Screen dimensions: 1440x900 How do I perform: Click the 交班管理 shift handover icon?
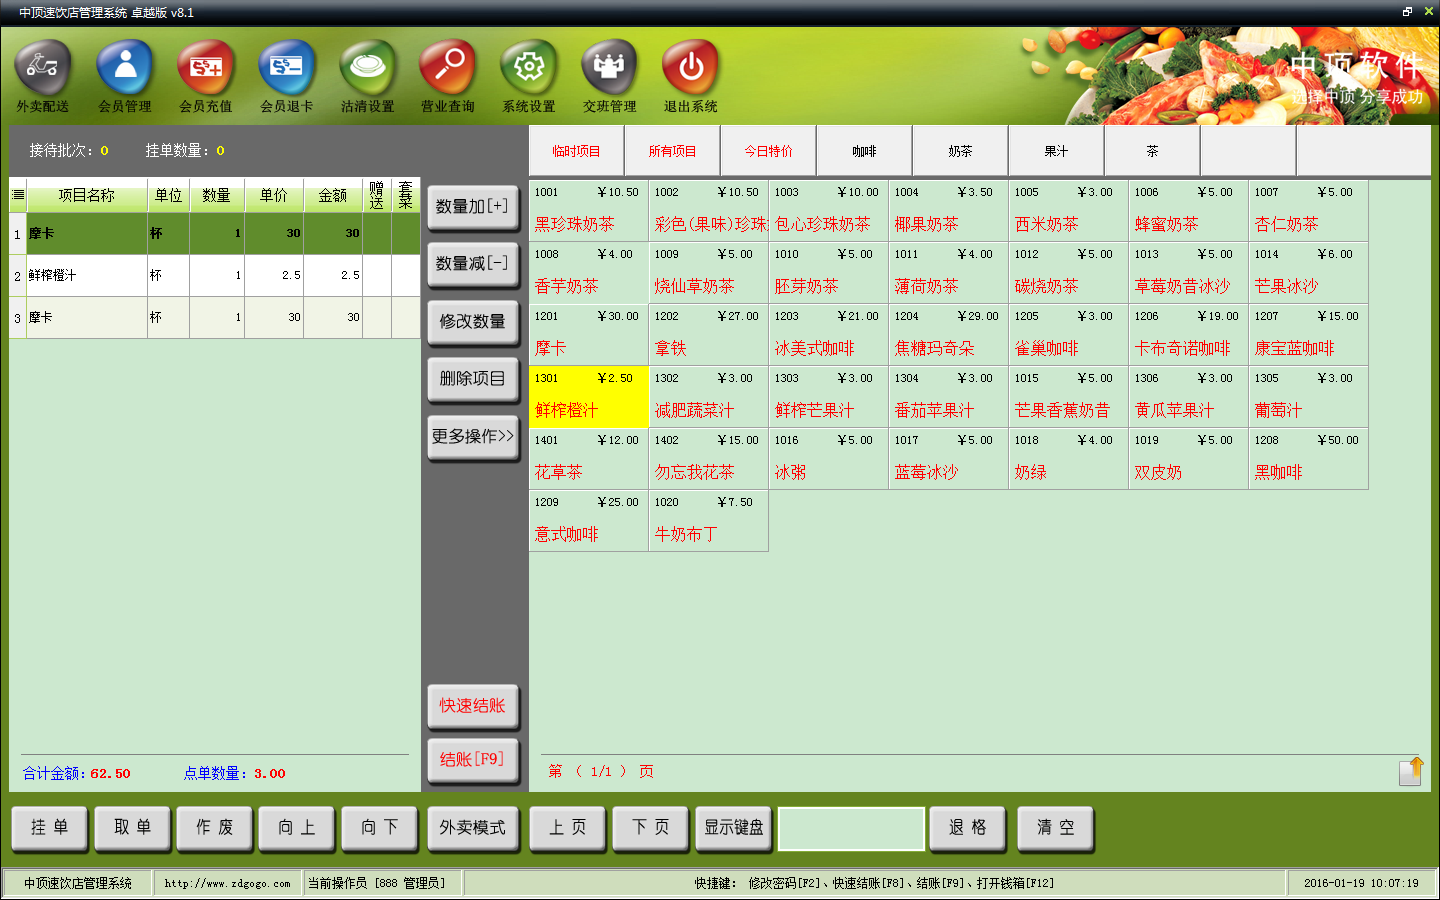pos(609,68)
